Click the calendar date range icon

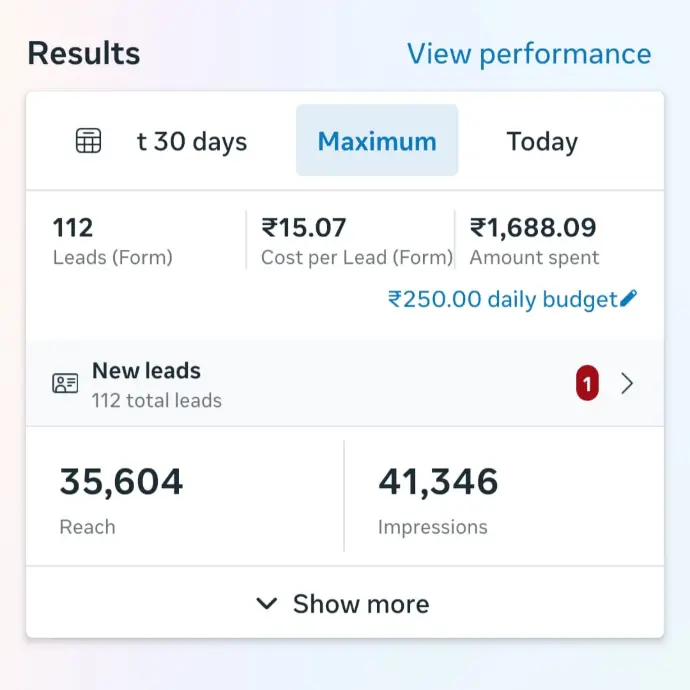point(89,141)
